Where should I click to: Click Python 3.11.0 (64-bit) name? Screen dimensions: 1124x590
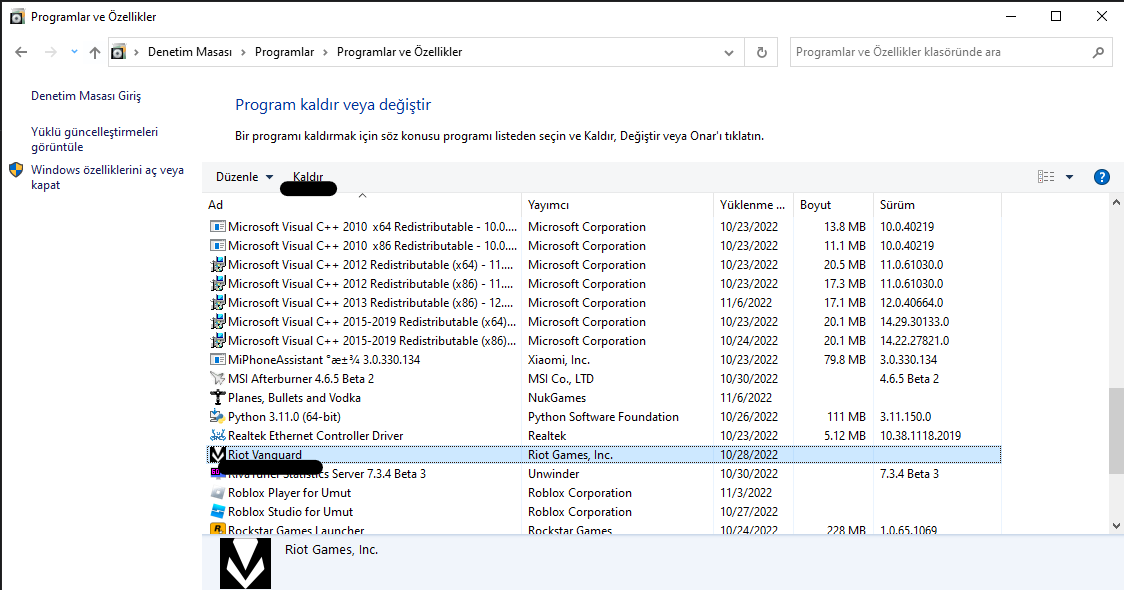pyautogui.click(x=284, y=417)
